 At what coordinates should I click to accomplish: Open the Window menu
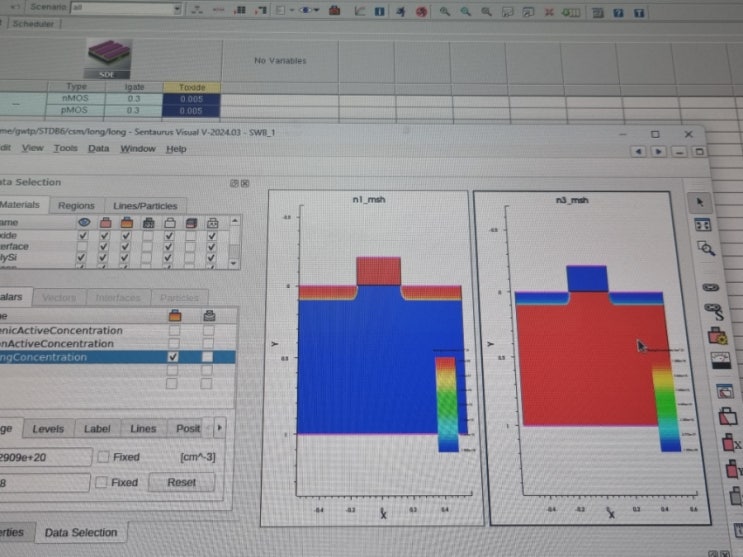tap(138, 149)
